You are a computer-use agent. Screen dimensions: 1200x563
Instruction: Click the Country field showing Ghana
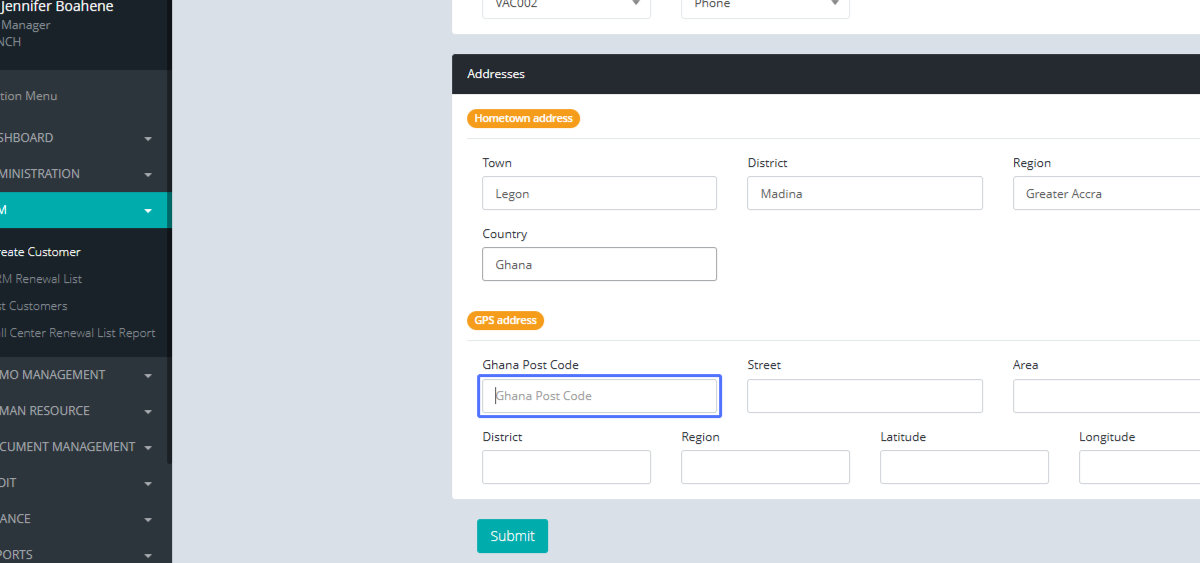tap(599, 265)
